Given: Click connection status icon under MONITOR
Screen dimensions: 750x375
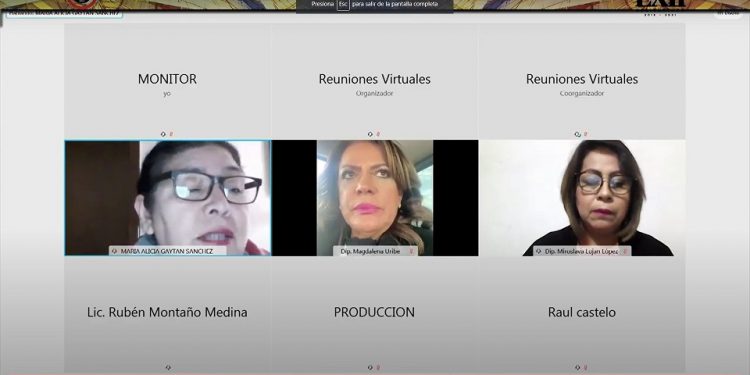Looking at the screenshot, I should [163, 134].
